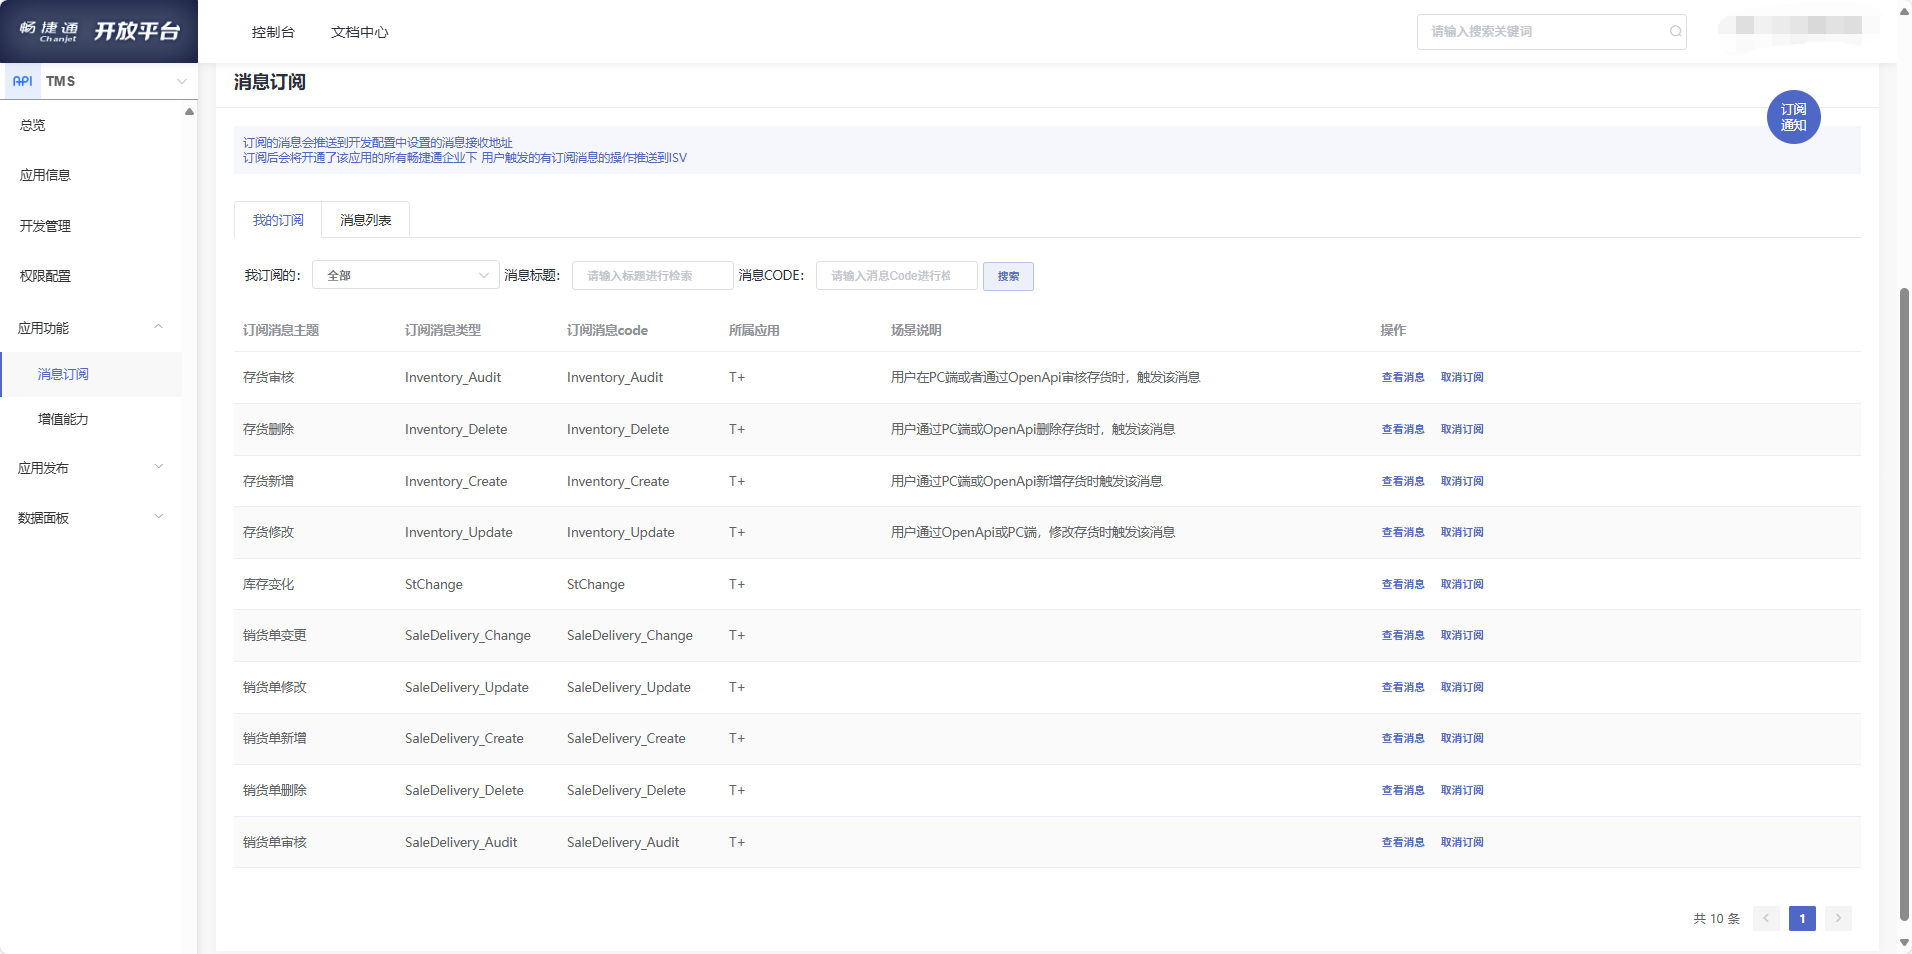
Task: Click the Chanjet open platform logo
Action: pos(99,31)
